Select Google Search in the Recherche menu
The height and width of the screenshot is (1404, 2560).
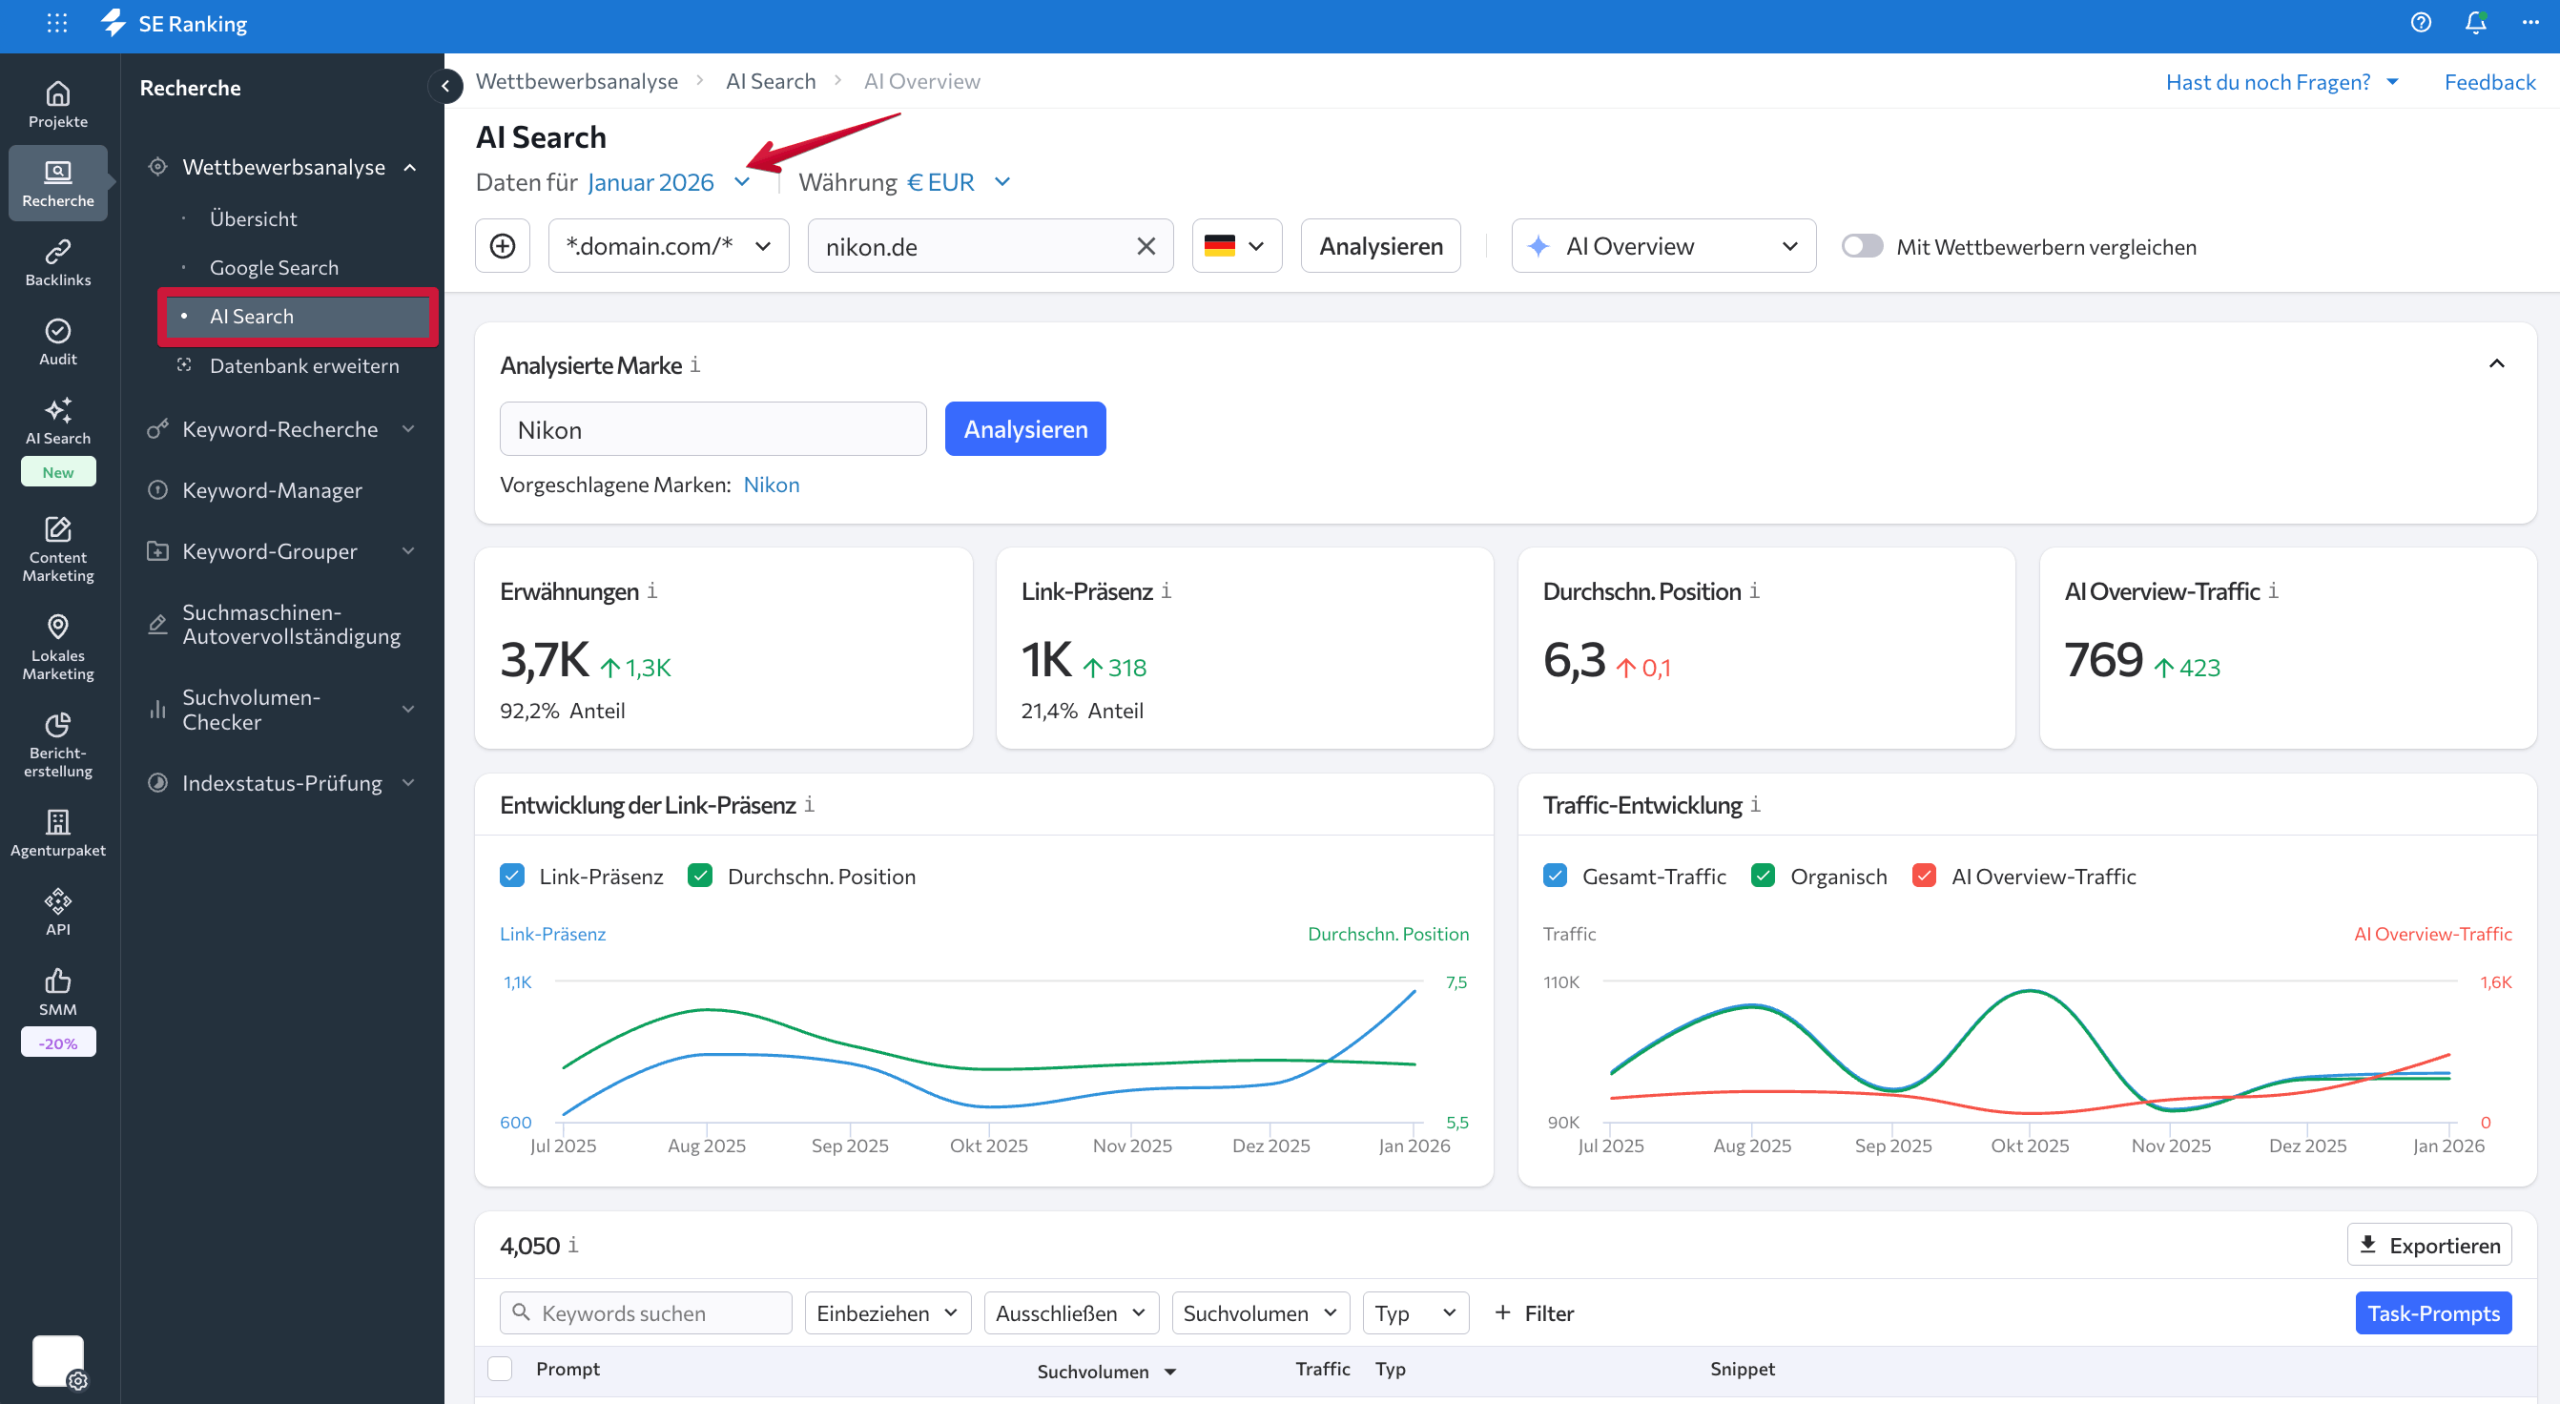click(x=273, y=267)
